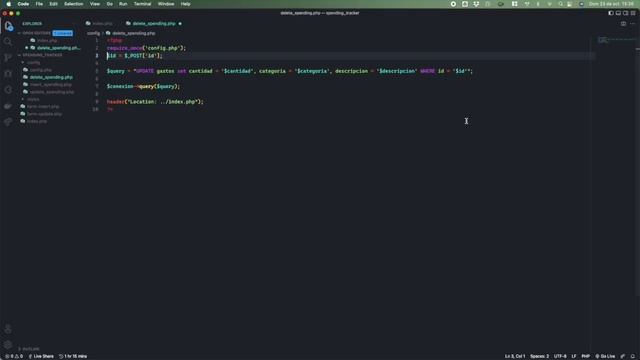
Task: Click the unsaved badge in Open Editors
Action: pyautogui.click(x=62, y=33)
